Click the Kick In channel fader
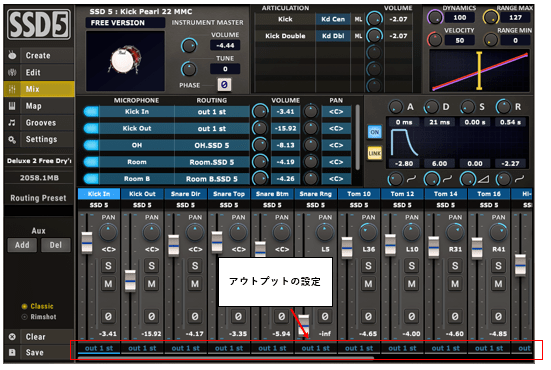 point(87,242)
